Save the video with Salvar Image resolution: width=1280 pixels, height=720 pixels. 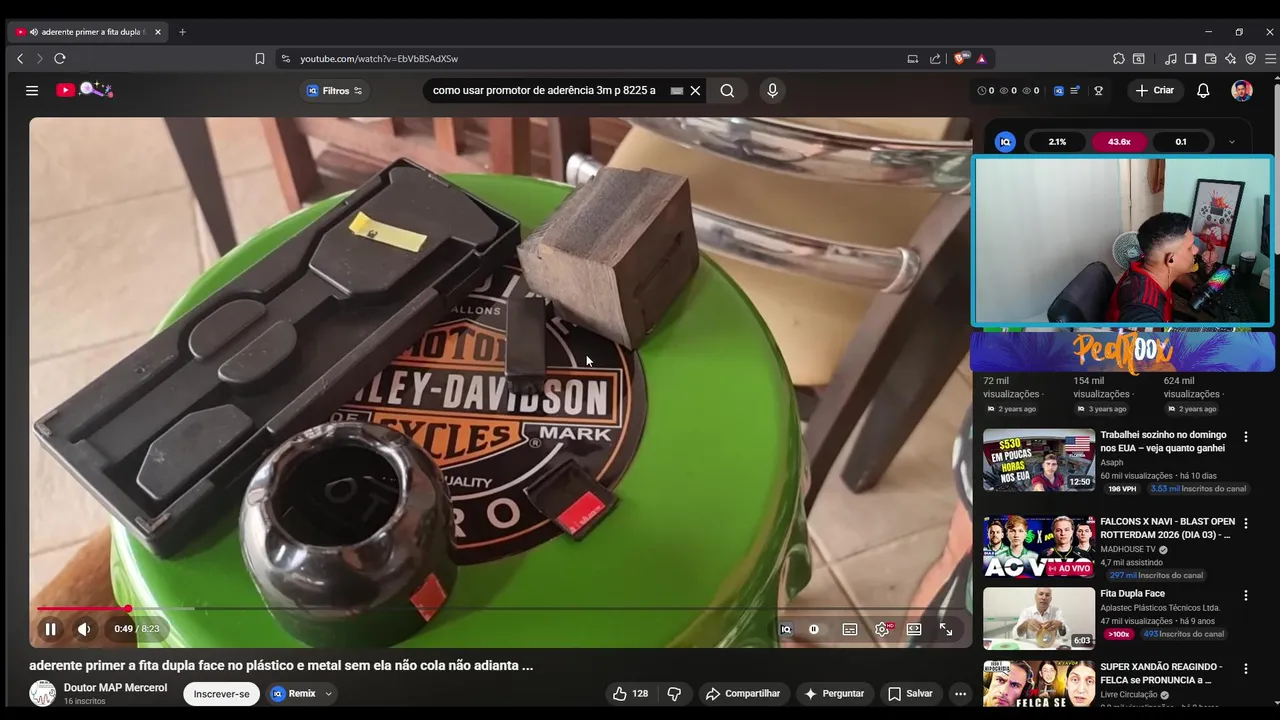click(x=910, y=693)
